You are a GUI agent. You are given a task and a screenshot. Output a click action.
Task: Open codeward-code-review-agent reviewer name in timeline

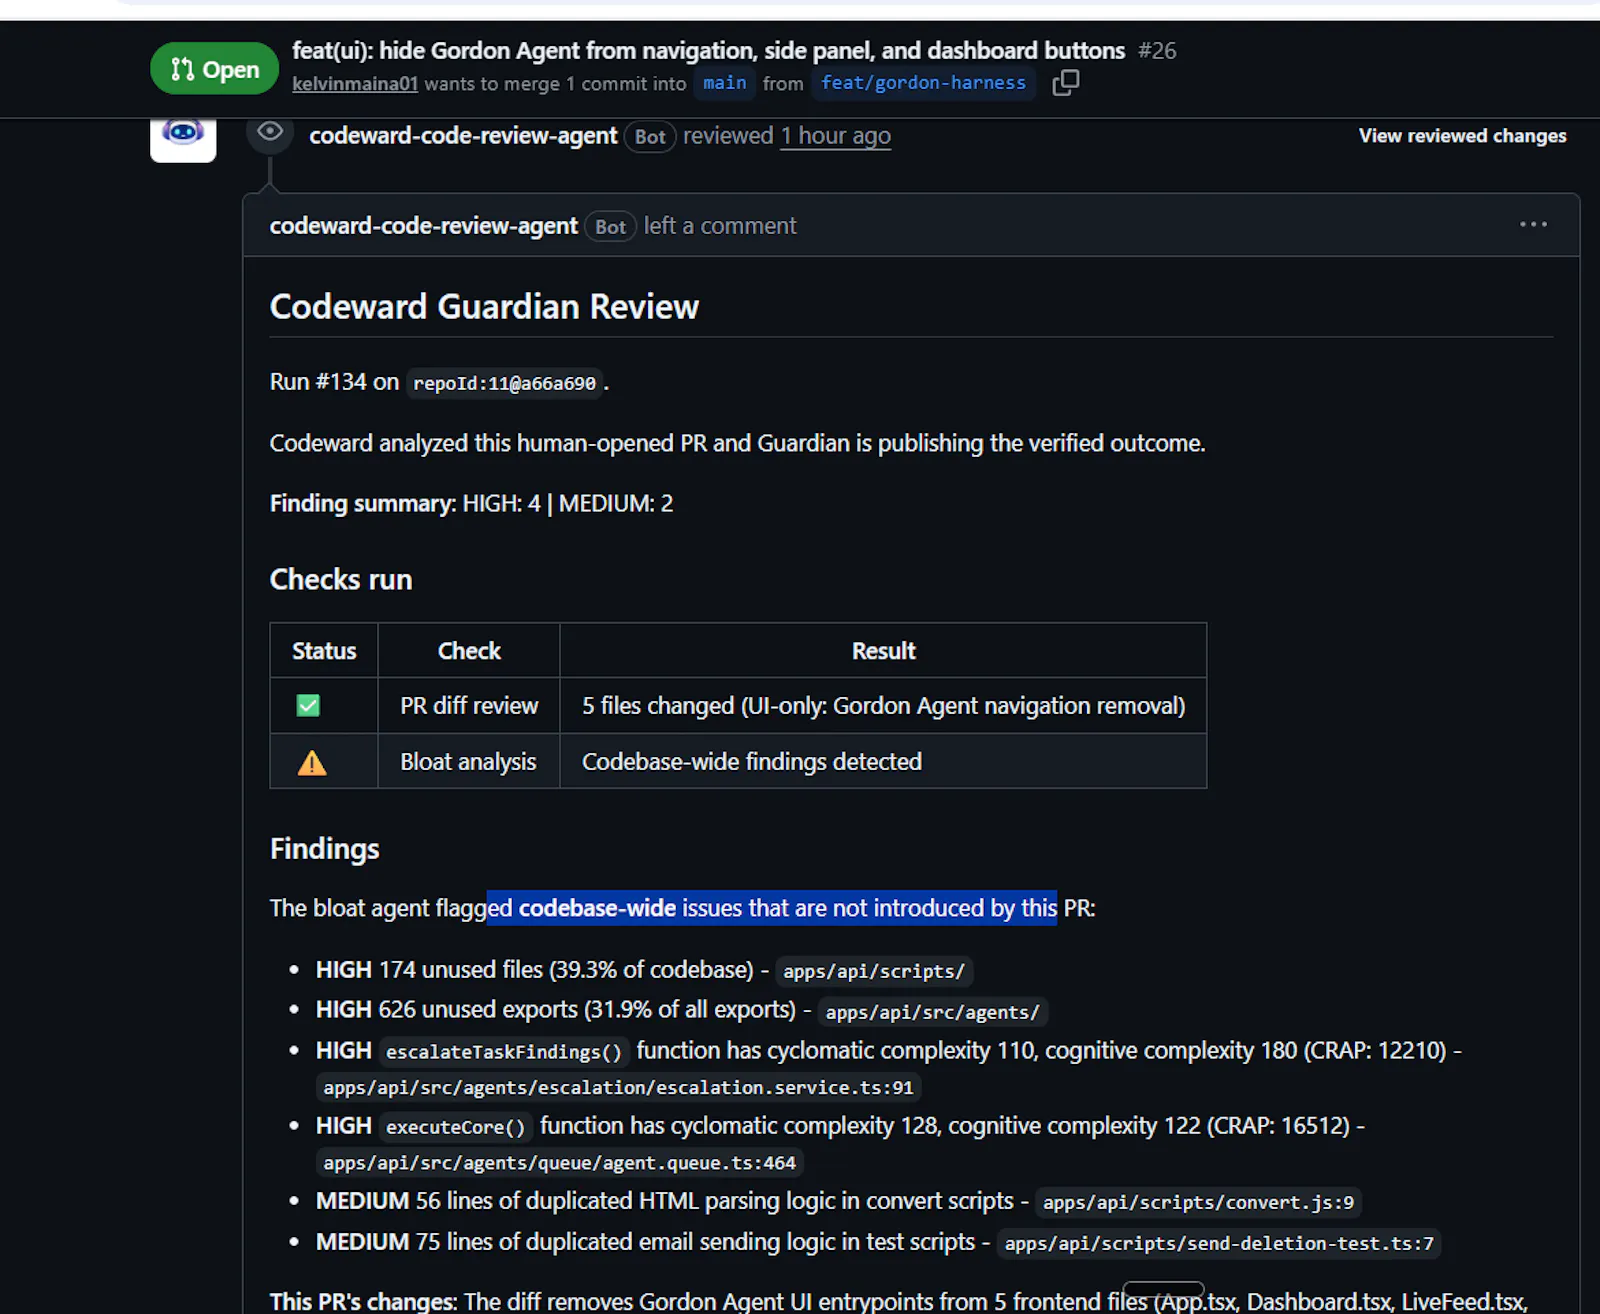pos(463,136)
